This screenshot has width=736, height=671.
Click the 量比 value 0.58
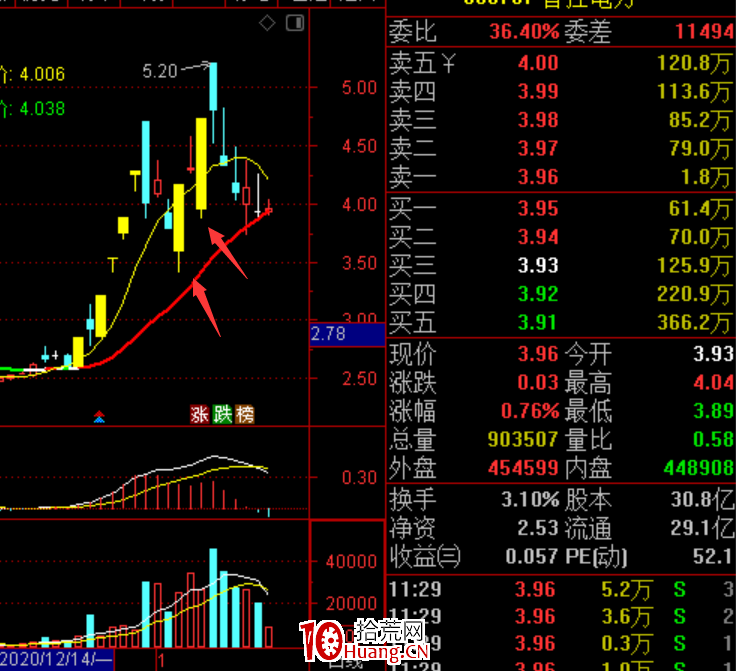[x=713, y=440]
